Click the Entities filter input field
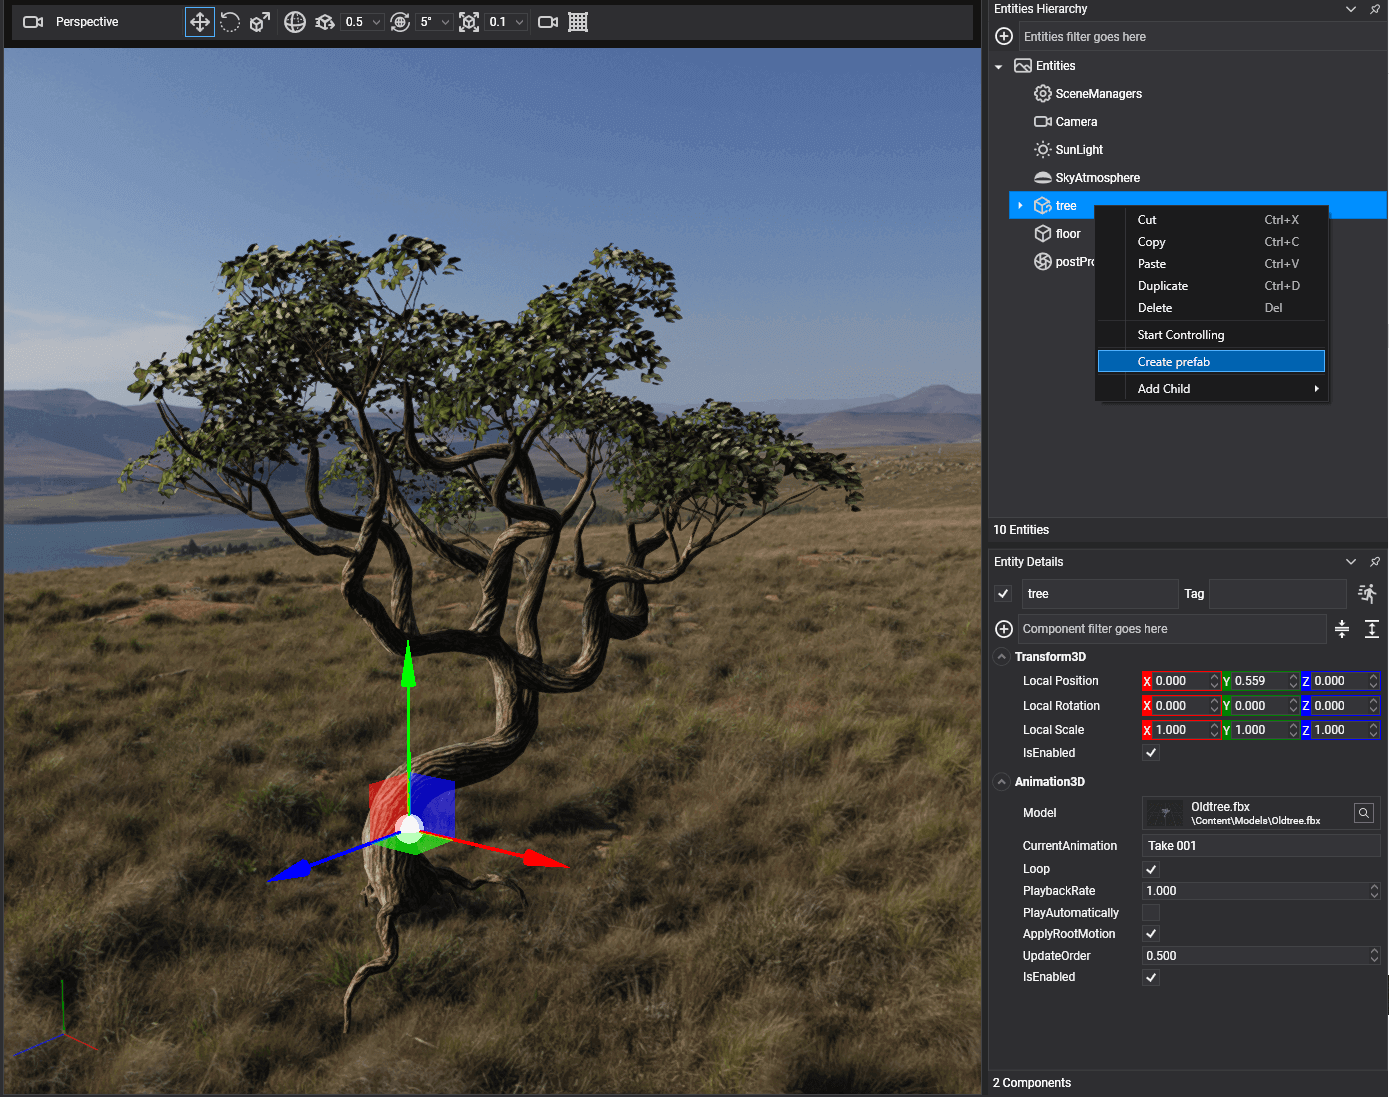1389x1097 pixels. [x=1200, y=37]
